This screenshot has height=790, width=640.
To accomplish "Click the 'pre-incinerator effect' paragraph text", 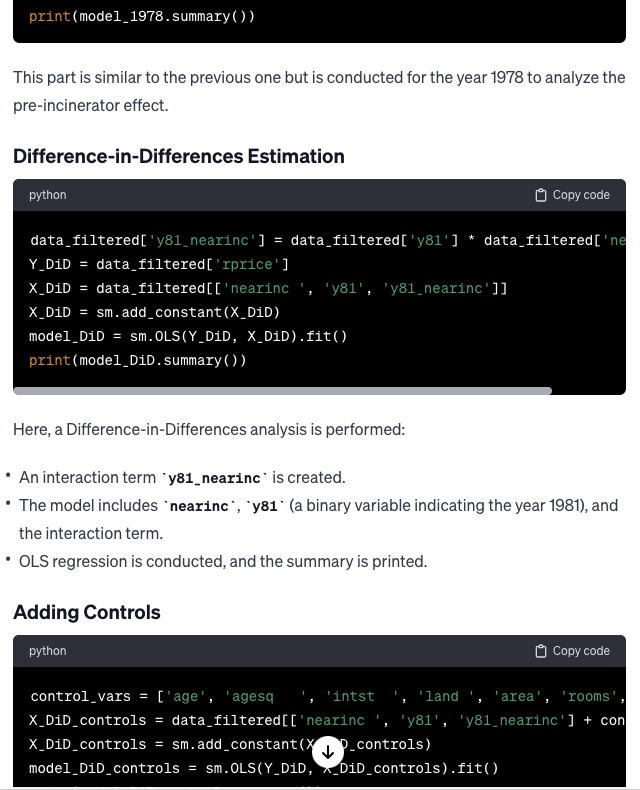I will point(91,105).
